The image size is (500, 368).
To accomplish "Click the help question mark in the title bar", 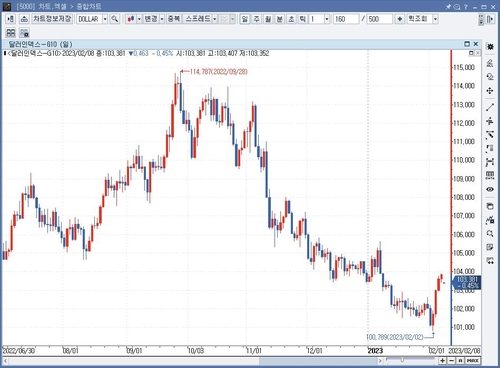I will [x=466, y=6].
